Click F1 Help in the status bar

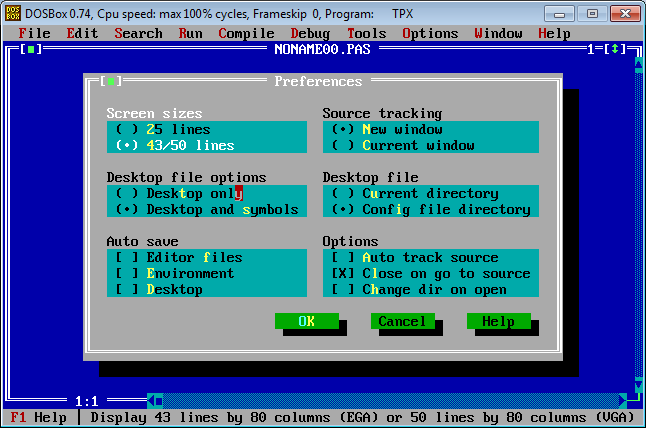[x=38, y=417]
